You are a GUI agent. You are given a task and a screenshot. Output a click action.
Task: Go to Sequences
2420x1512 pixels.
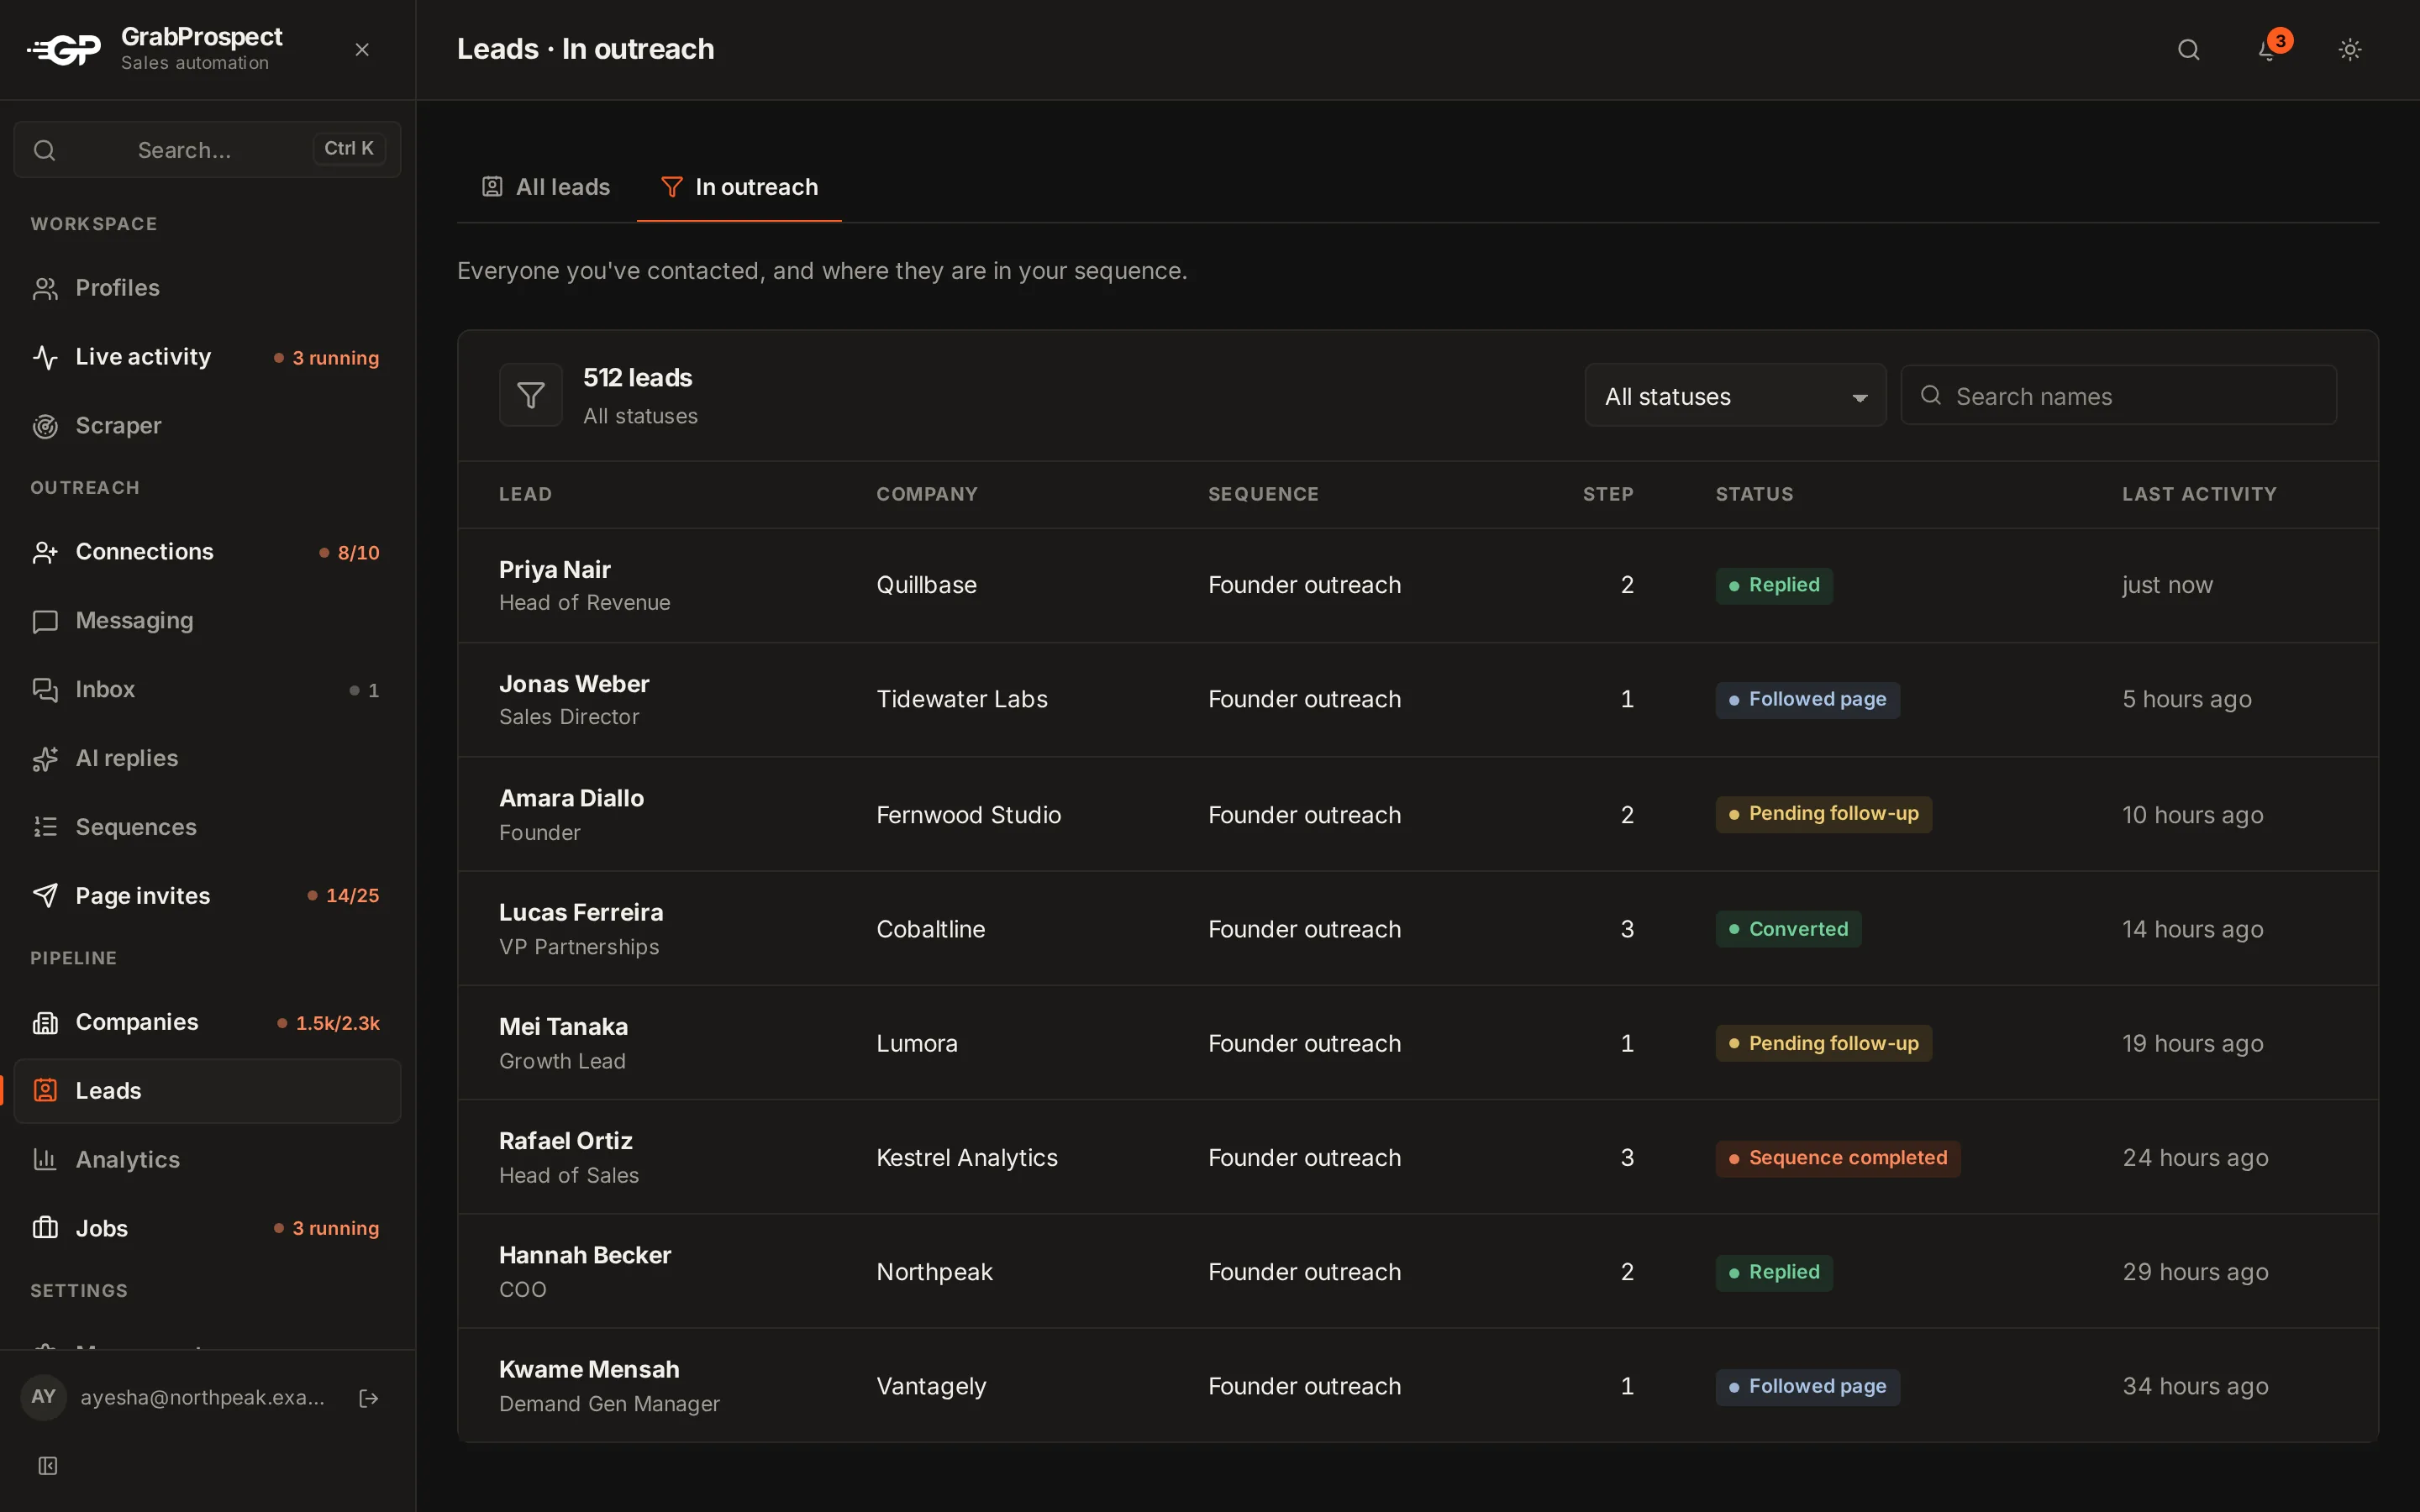point(207,828)
